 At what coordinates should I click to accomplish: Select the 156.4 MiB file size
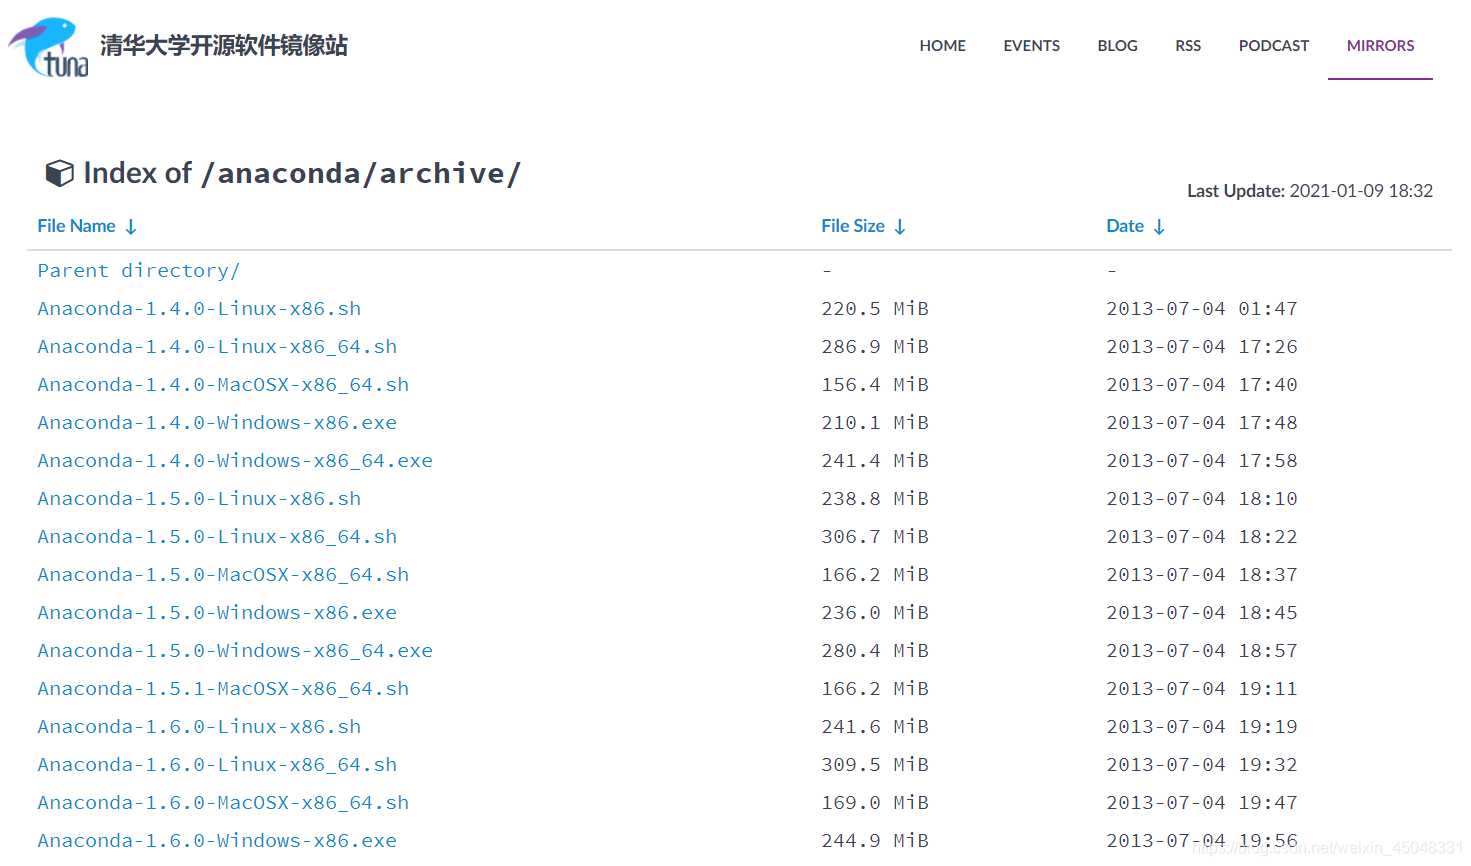[875, 385]
